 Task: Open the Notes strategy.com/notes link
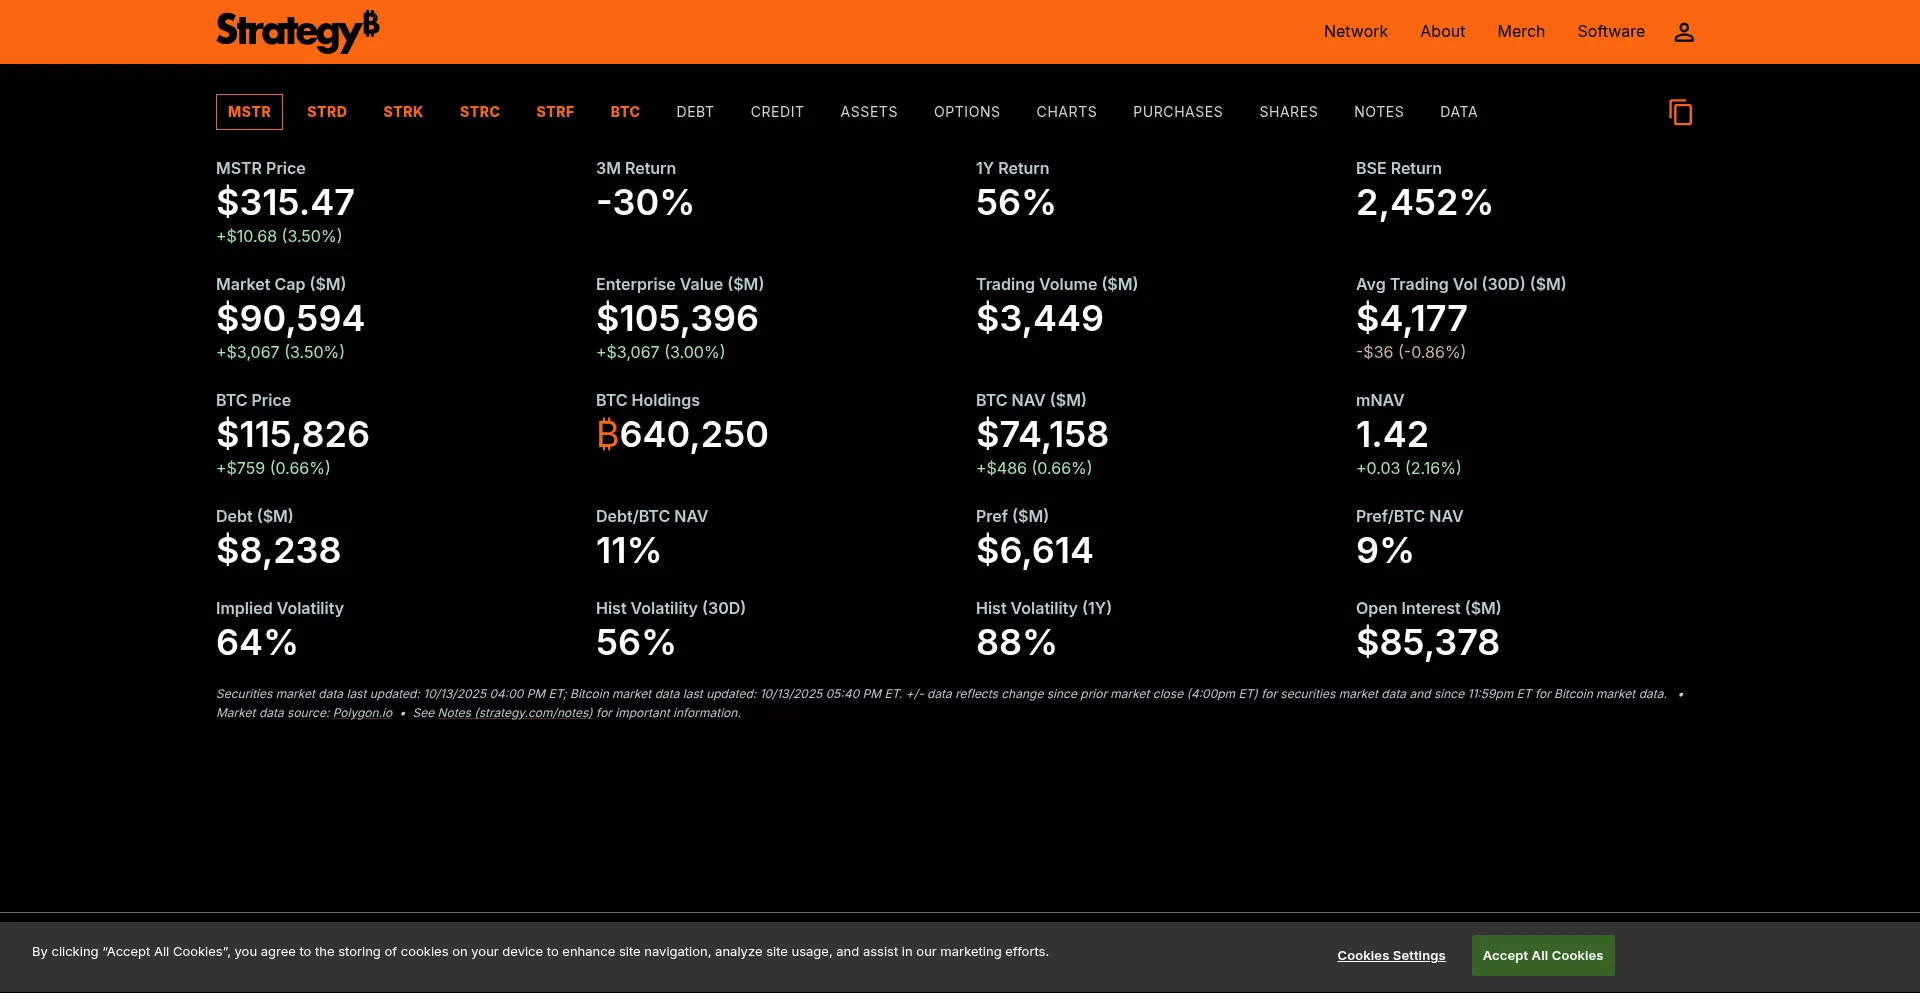(515, 713)
